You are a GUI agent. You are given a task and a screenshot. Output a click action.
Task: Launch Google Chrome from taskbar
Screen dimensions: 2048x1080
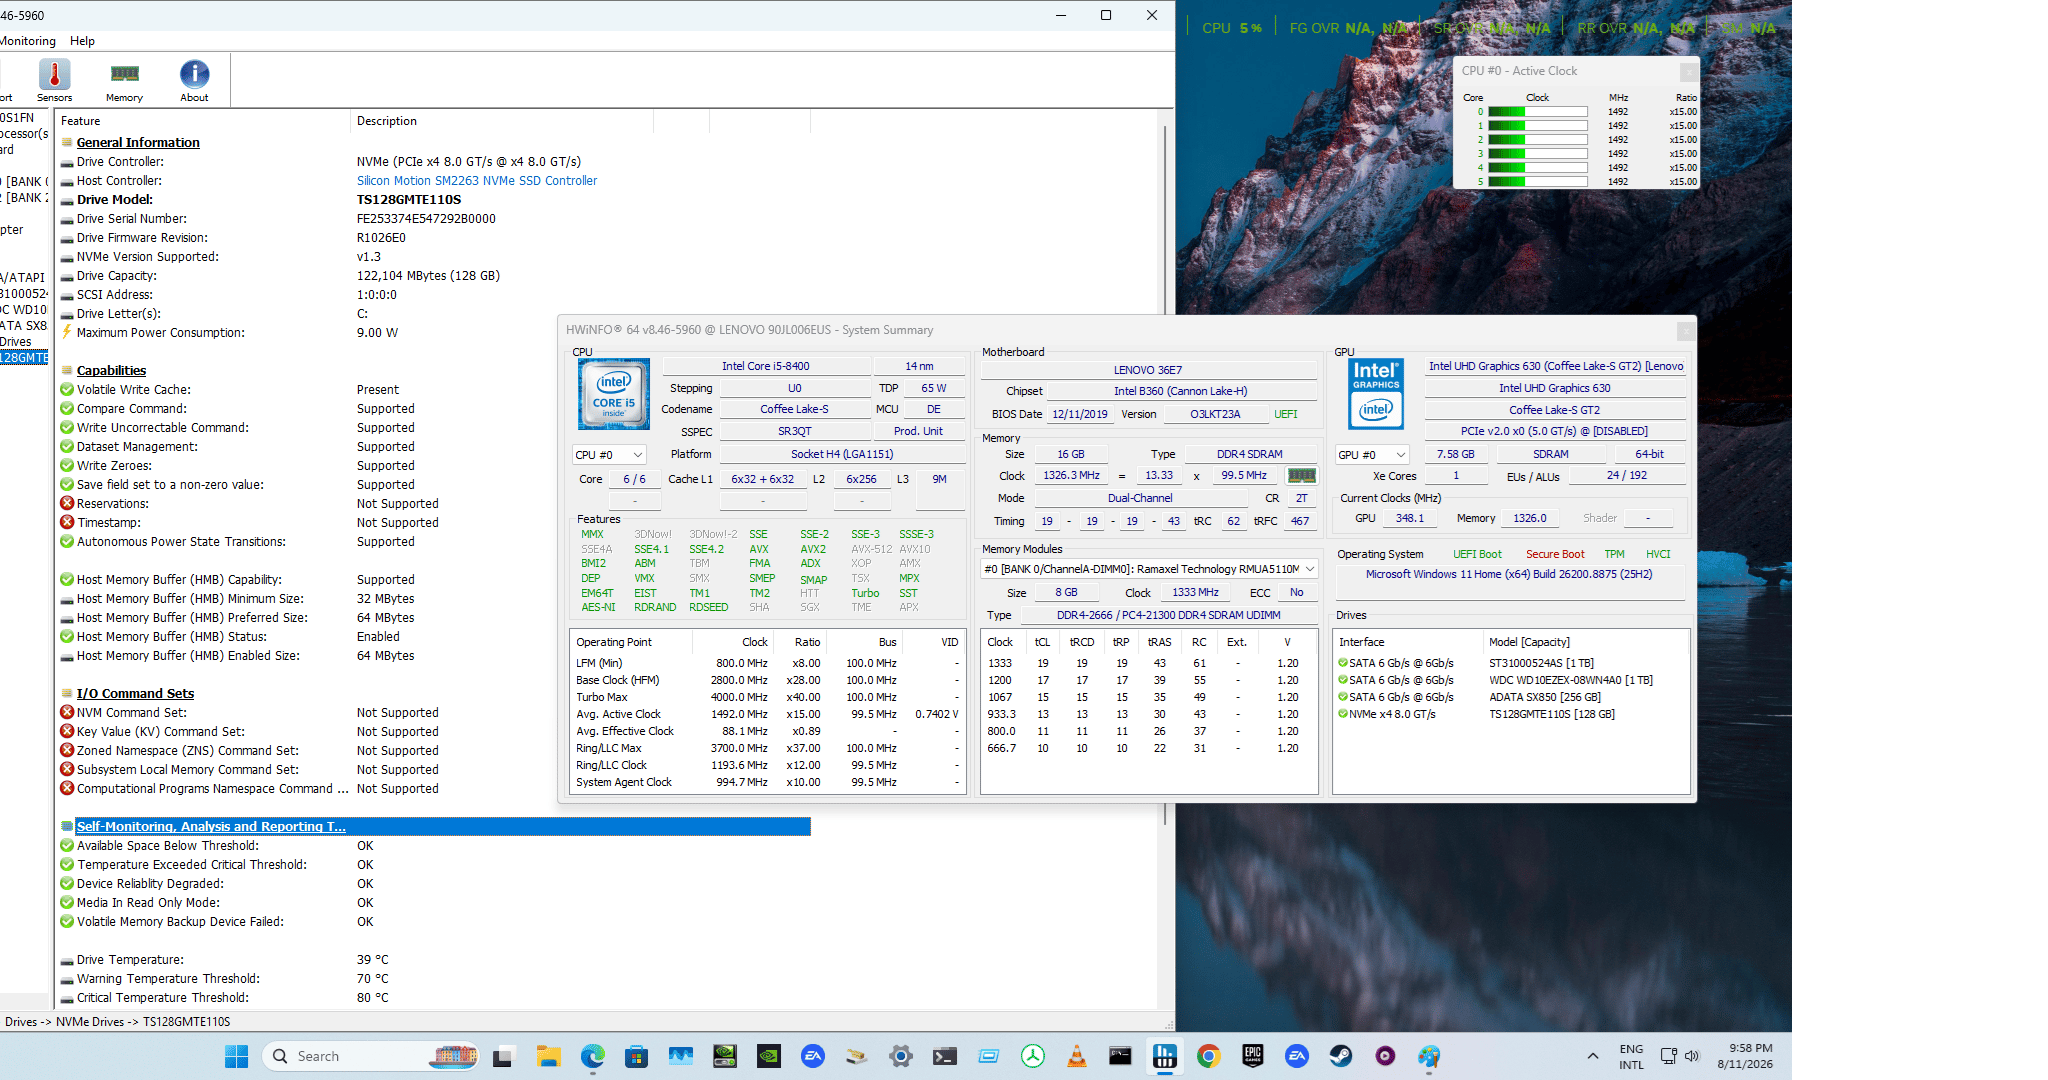[1209, 1056]
